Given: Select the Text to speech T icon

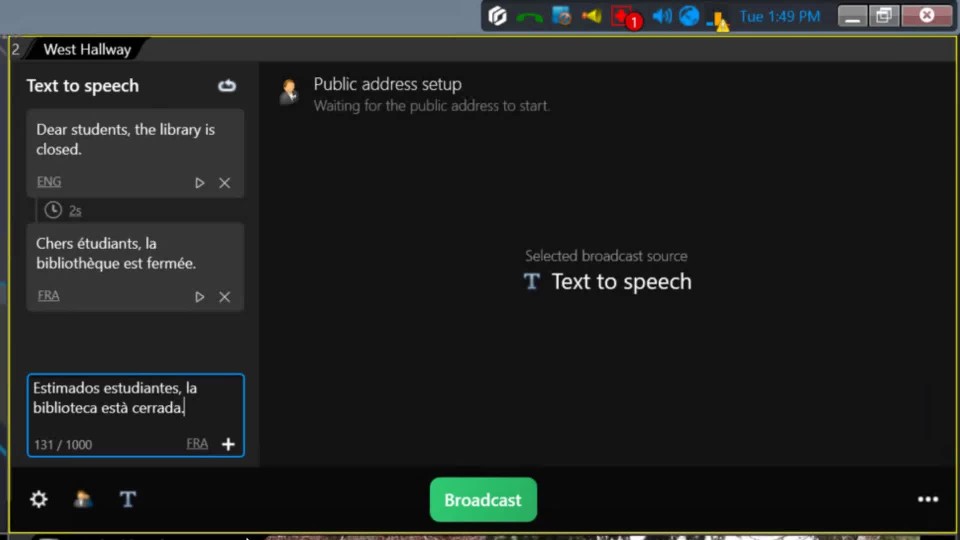Looking at the screenshot, I should pos(128,499).
